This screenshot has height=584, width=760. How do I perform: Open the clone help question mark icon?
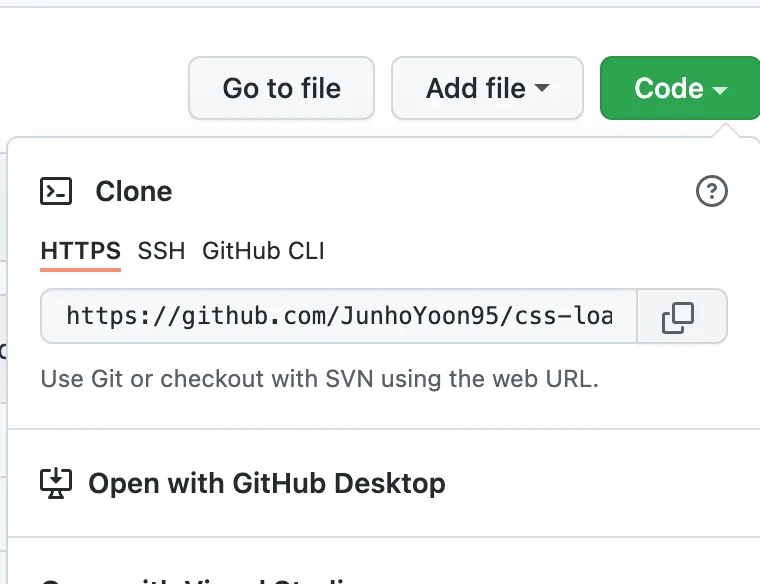coord(712,191)
